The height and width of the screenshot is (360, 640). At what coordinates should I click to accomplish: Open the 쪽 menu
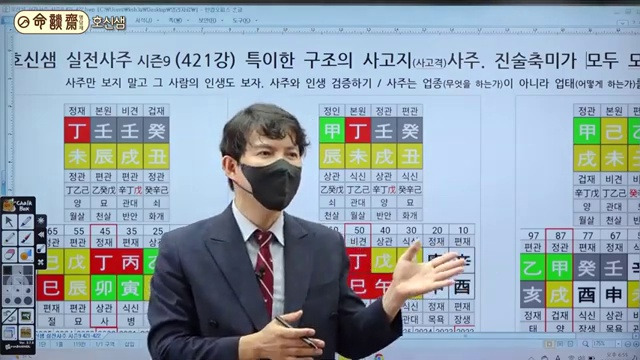pos(176,20)
